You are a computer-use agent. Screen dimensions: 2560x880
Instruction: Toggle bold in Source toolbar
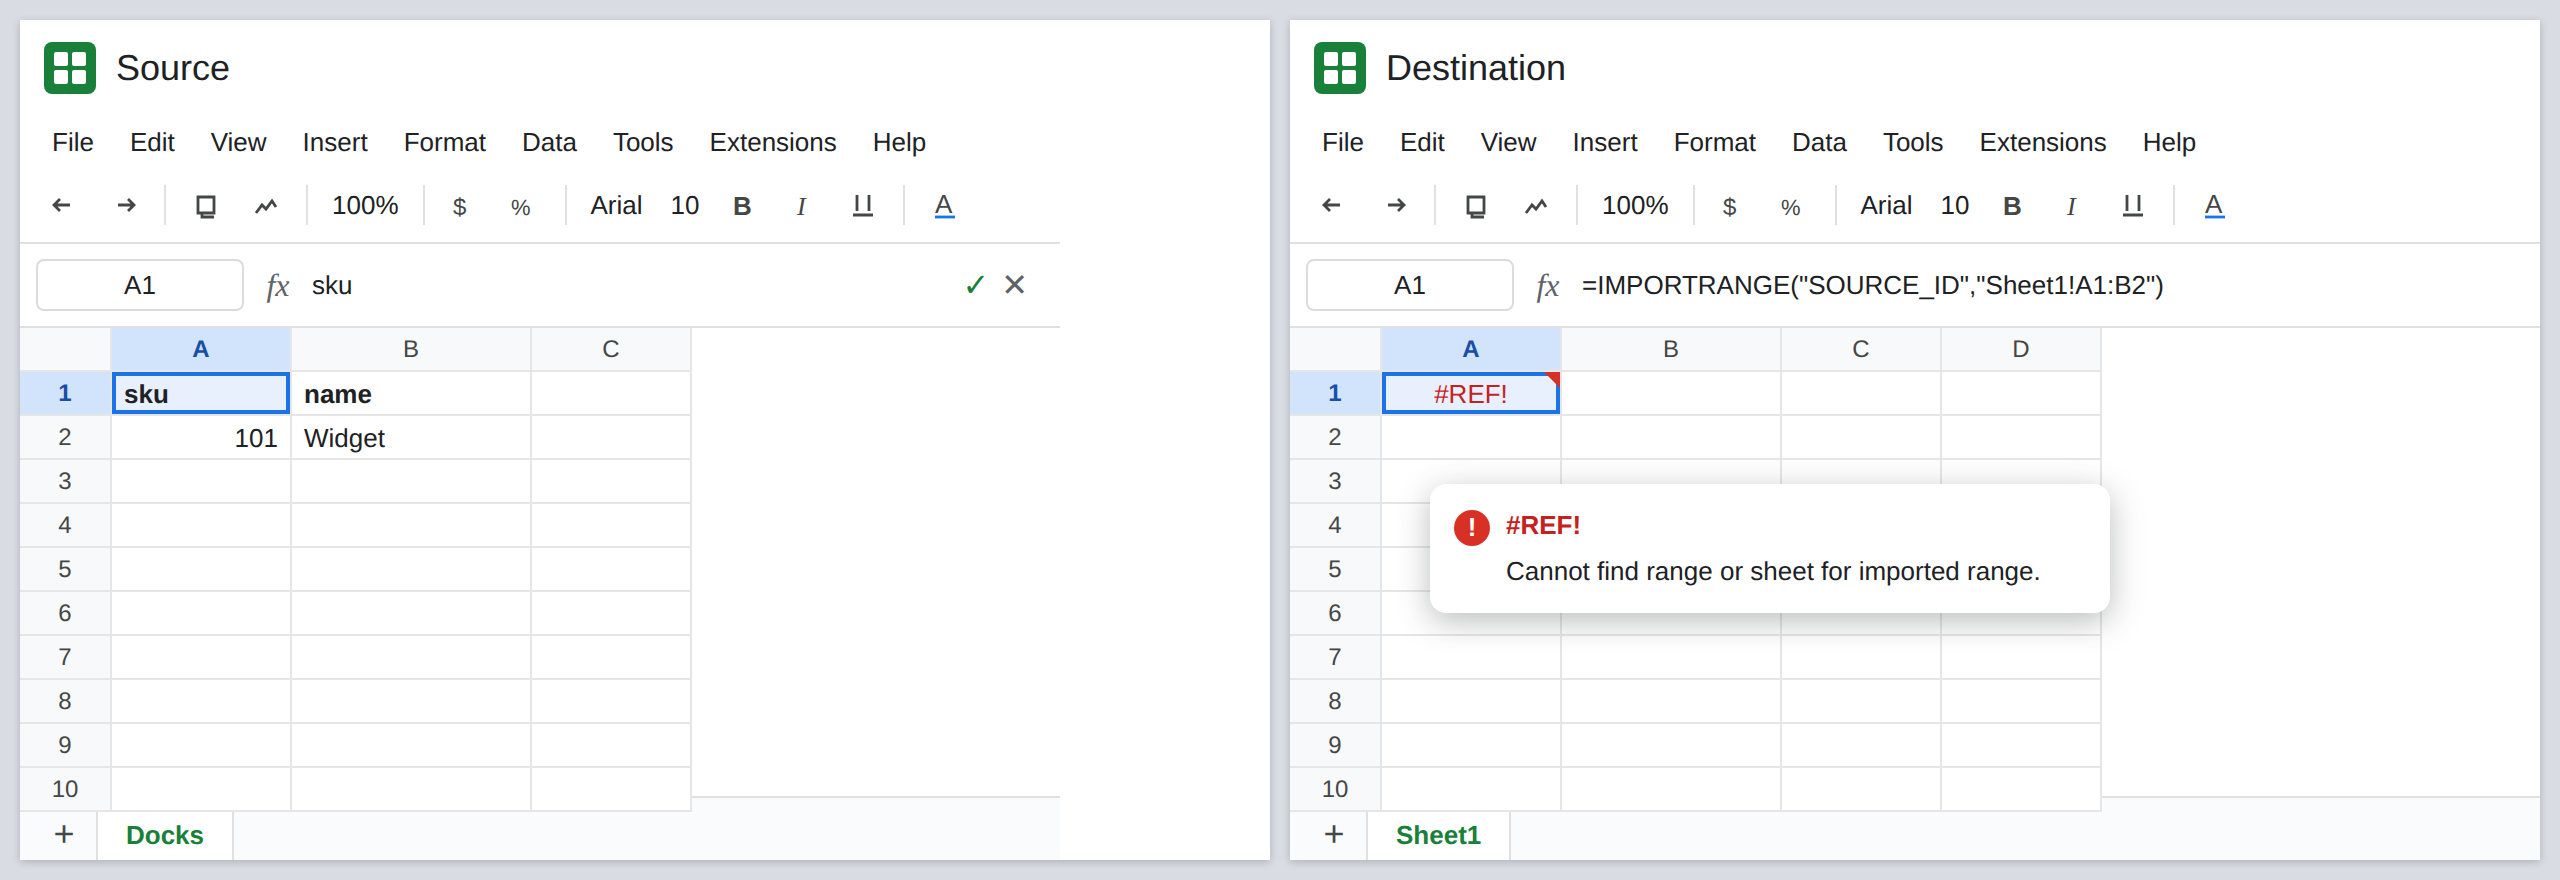pos(742,206)
